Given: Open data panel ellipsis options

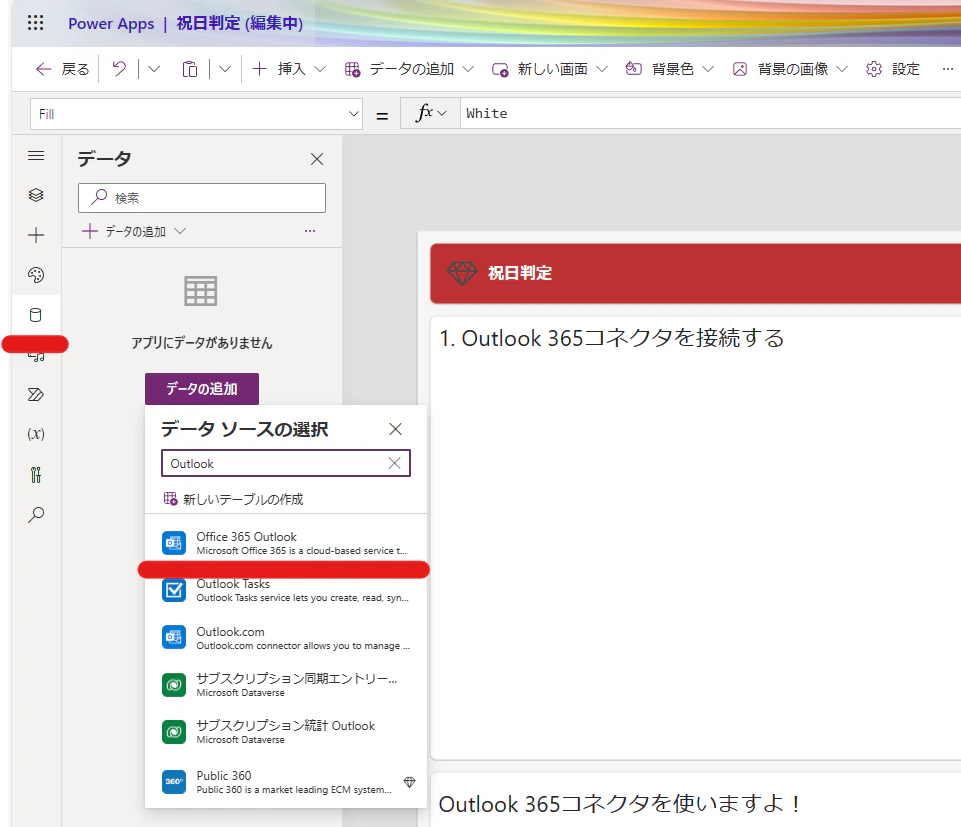Looking at the screenshot, I should click(x=310, y=231).
